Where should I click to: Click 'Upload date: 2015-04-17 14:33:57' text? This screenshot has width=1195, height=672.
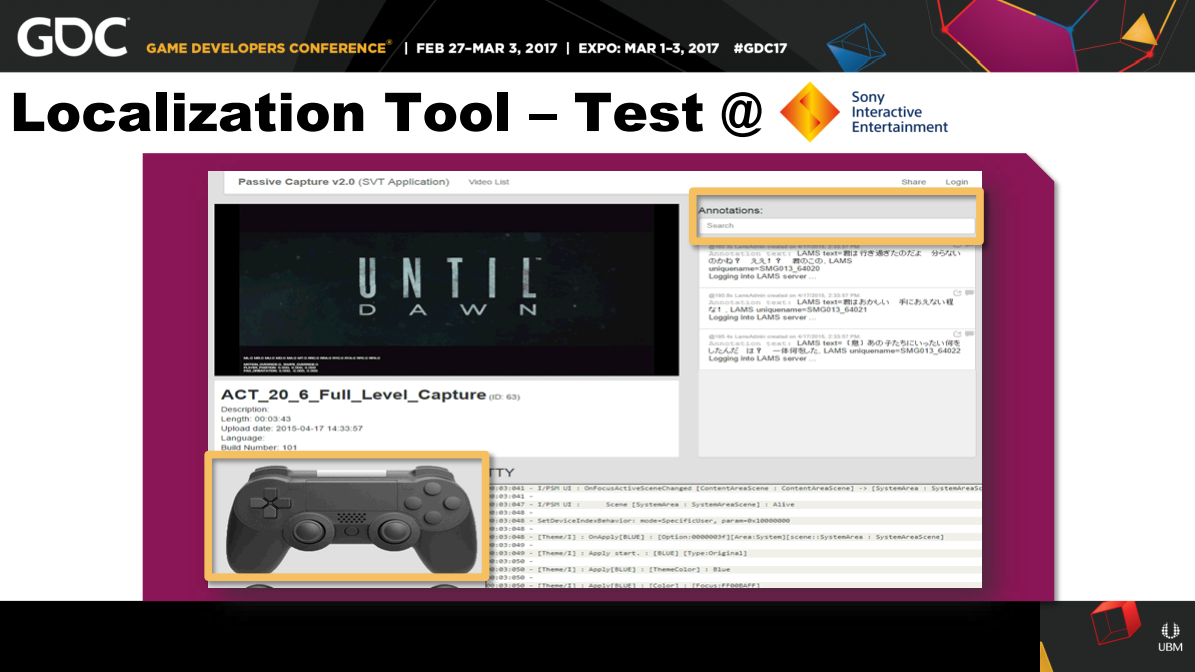click(292, 428)
